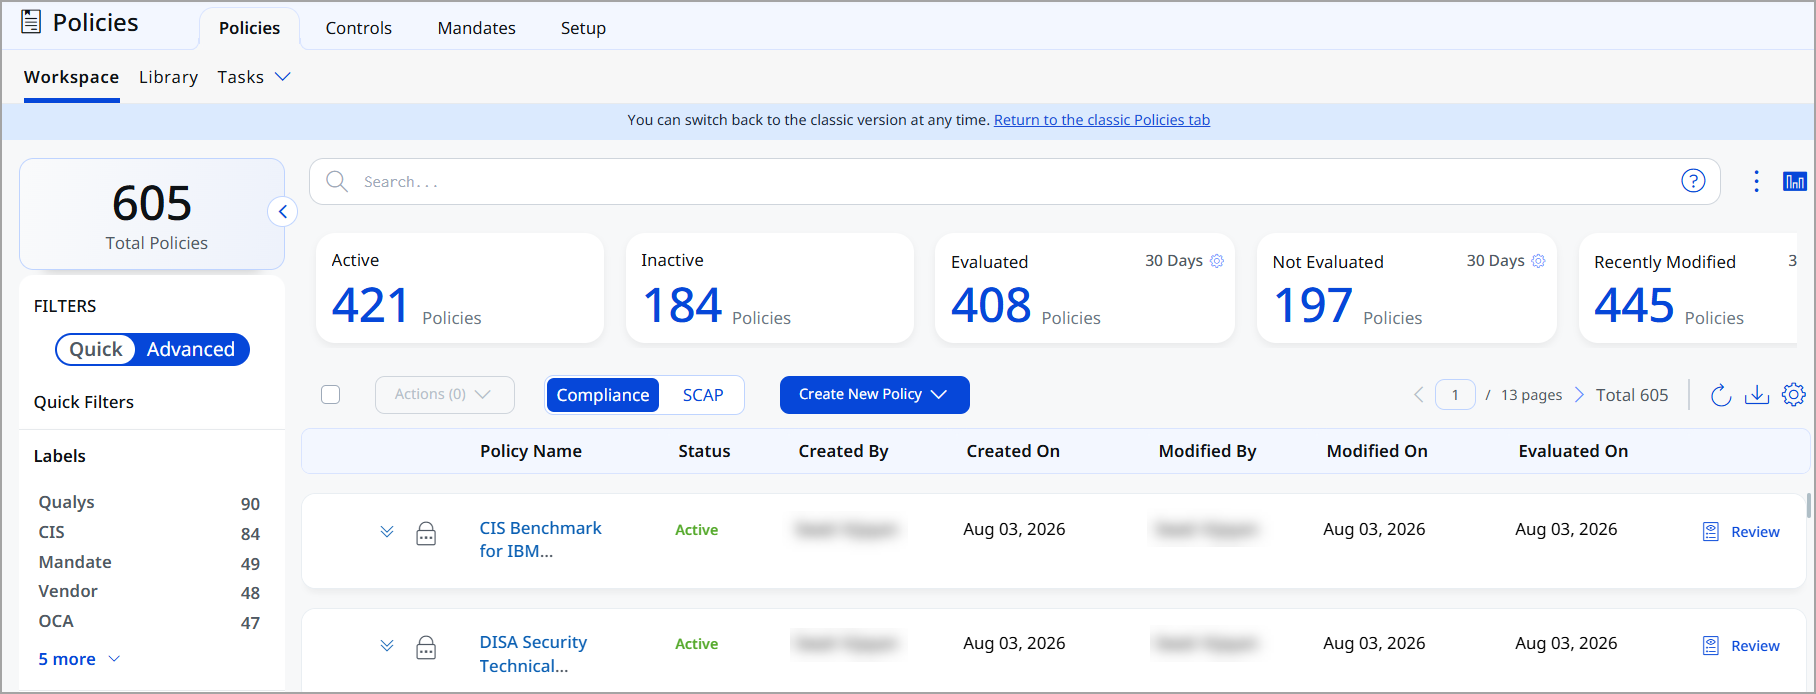Screen dimensions: 1816x694
Task: Click the page number input box
Action: click(1455, 394)
